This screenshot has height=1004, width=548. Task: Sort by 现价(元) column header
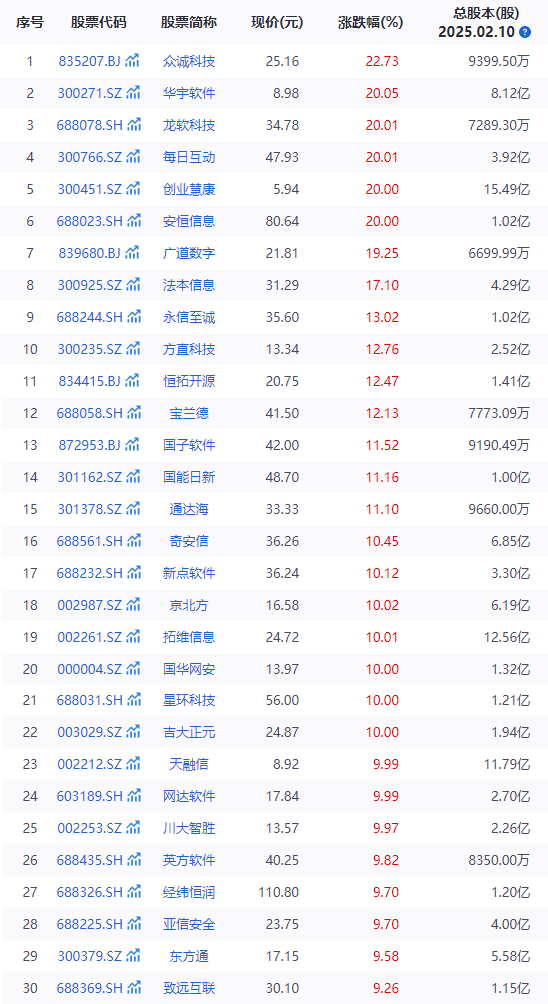(x=277, y=22)
